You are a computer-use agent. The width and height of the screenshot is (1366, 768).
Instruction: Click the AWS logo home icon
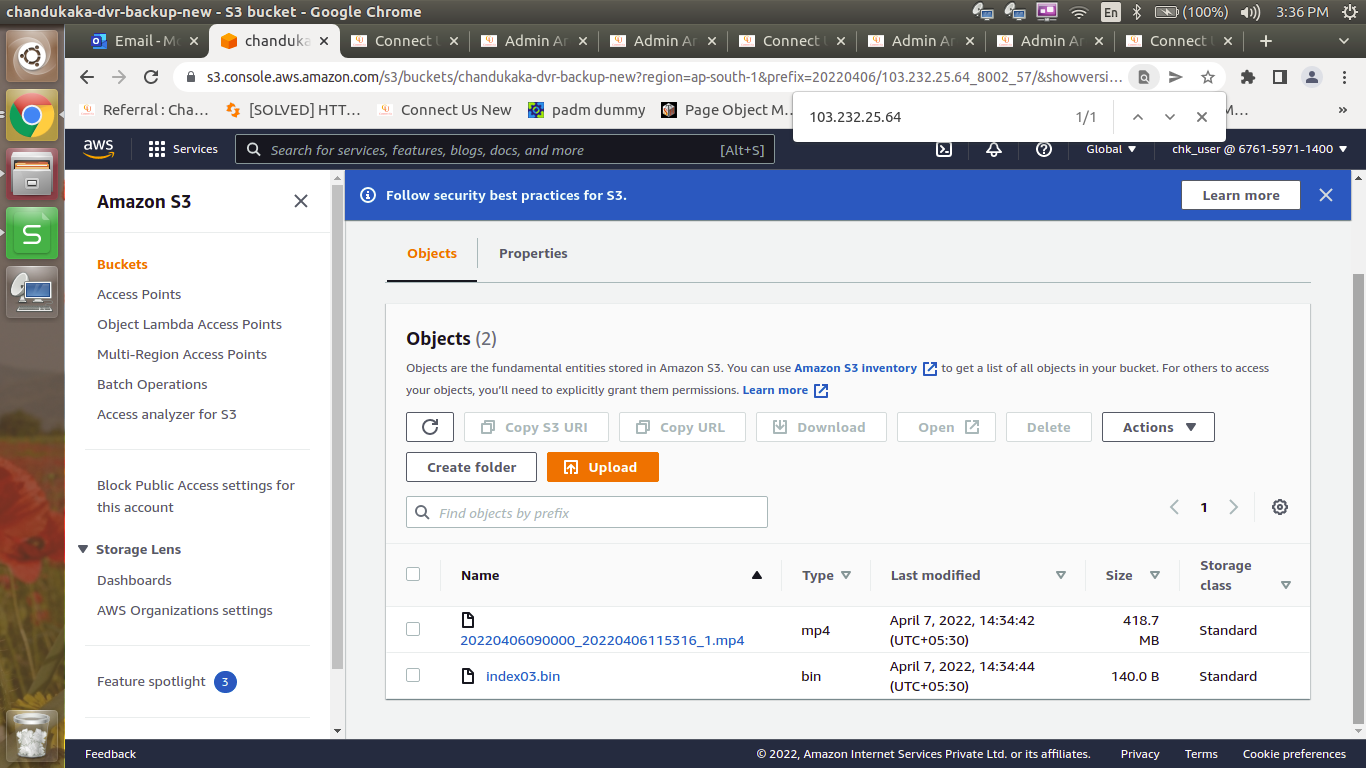98,149
